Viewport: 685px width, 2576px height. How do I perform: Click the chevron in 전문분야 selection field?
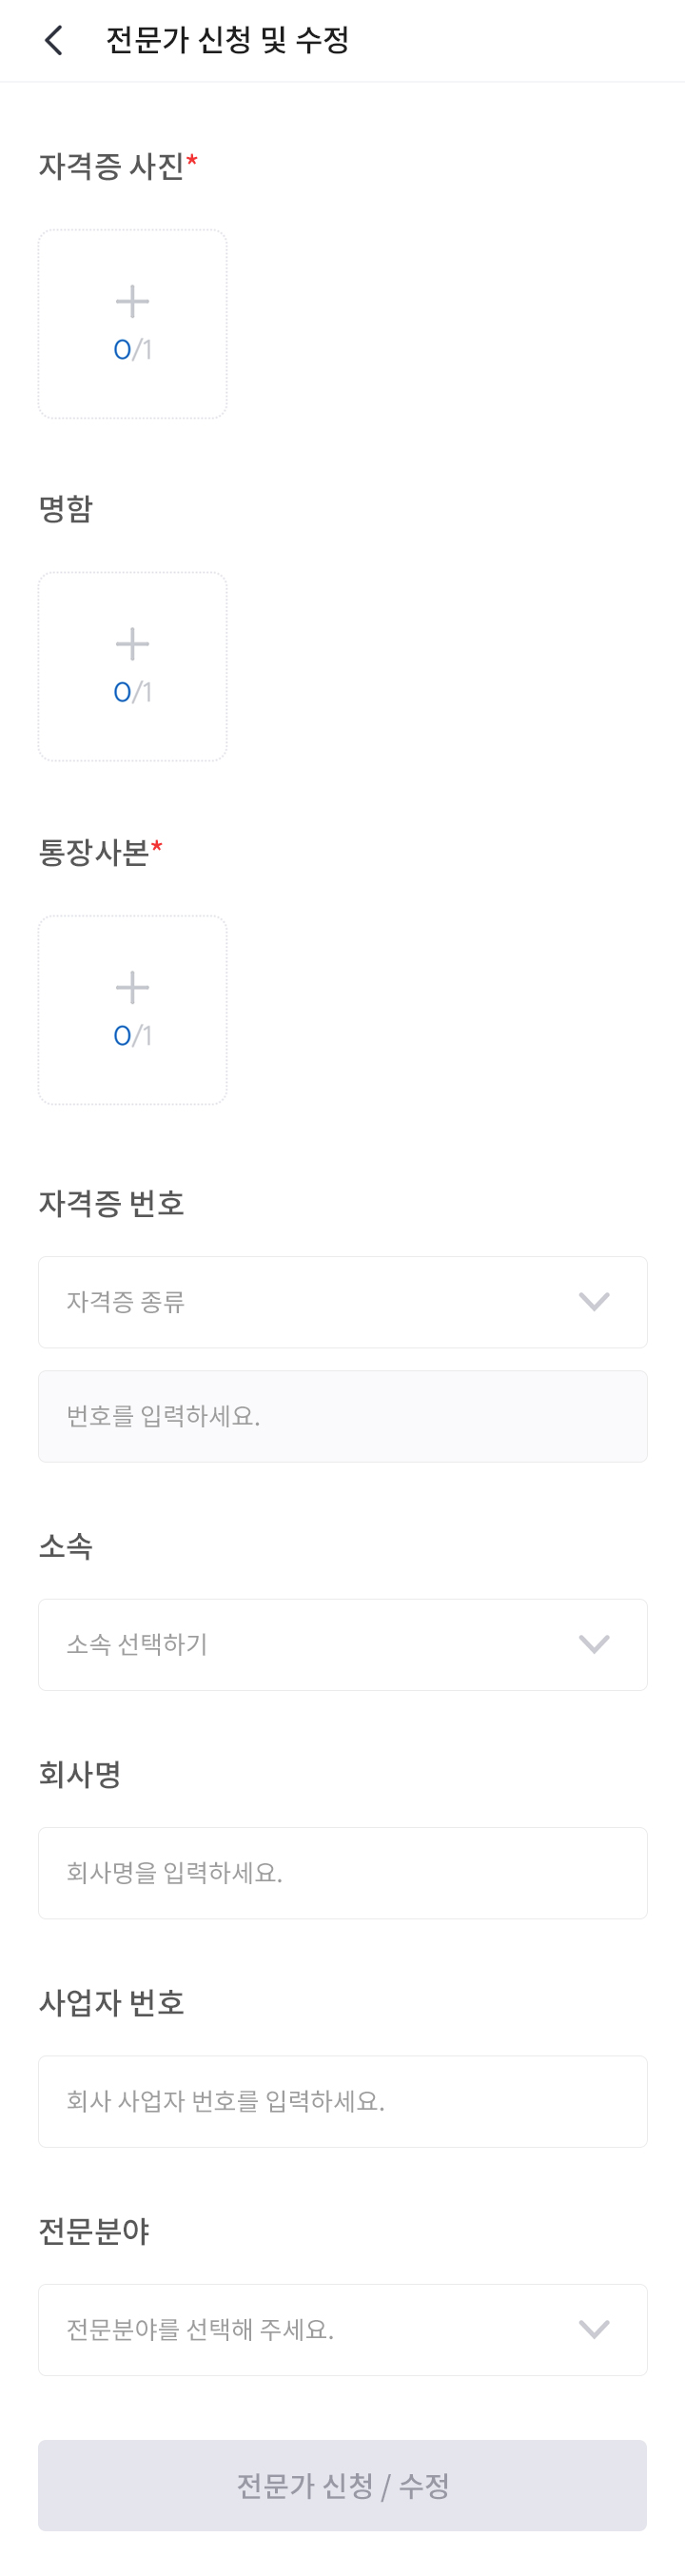pos(594,2330)
